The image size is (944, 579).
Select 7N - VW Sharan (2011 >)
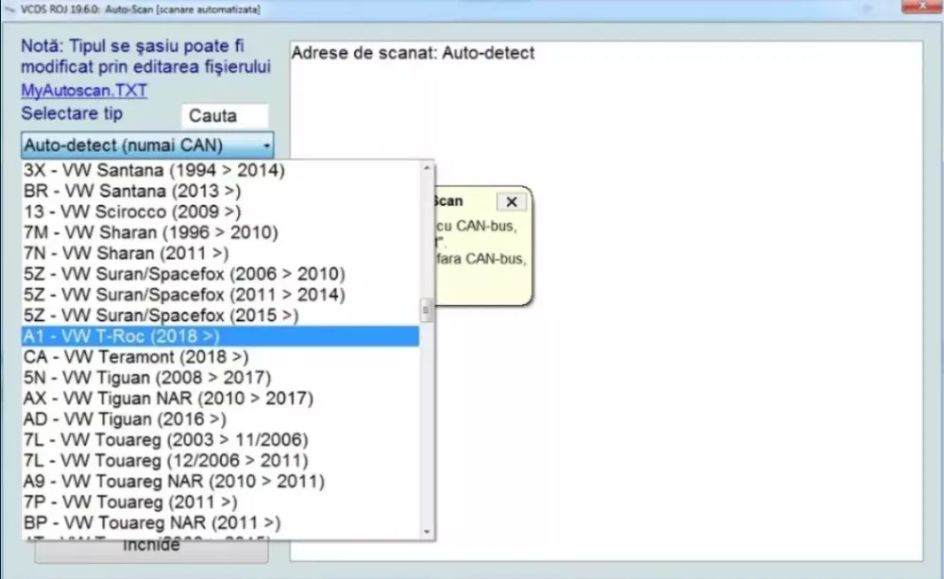221,253
